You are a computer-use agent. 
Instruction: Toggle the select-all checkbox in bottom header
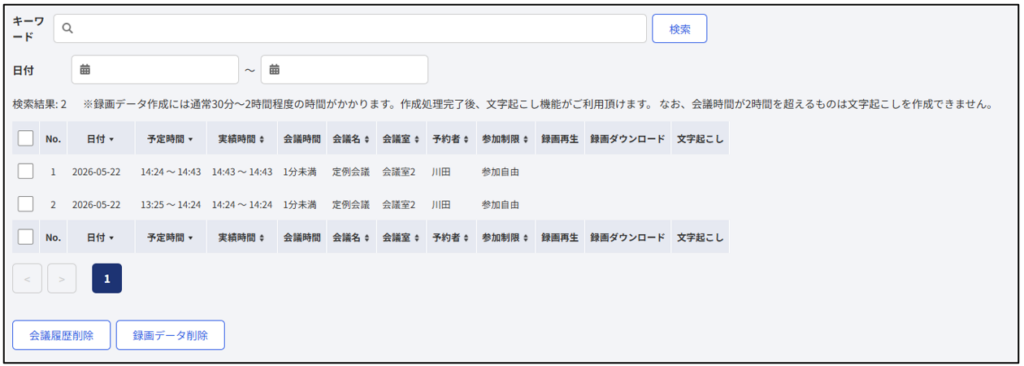pos(25,237)
